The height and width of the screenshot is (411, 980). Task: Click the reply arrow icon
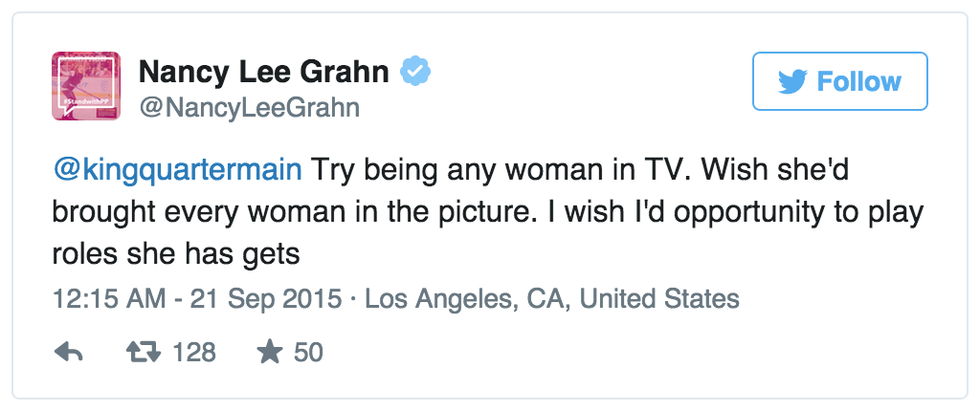[x=67, y=352]
